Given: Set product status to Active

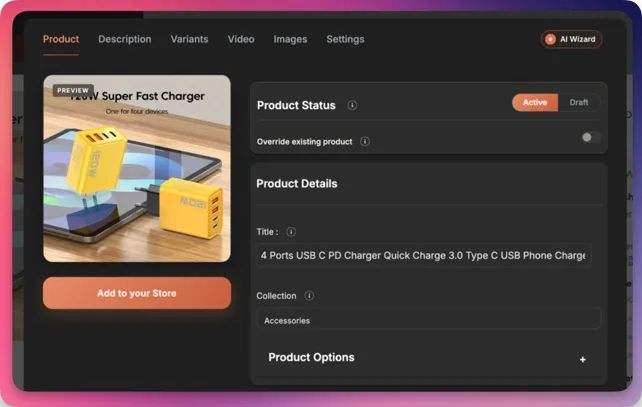Looking at the screenshot, I should pyautogui.click(x=535, y=102).
